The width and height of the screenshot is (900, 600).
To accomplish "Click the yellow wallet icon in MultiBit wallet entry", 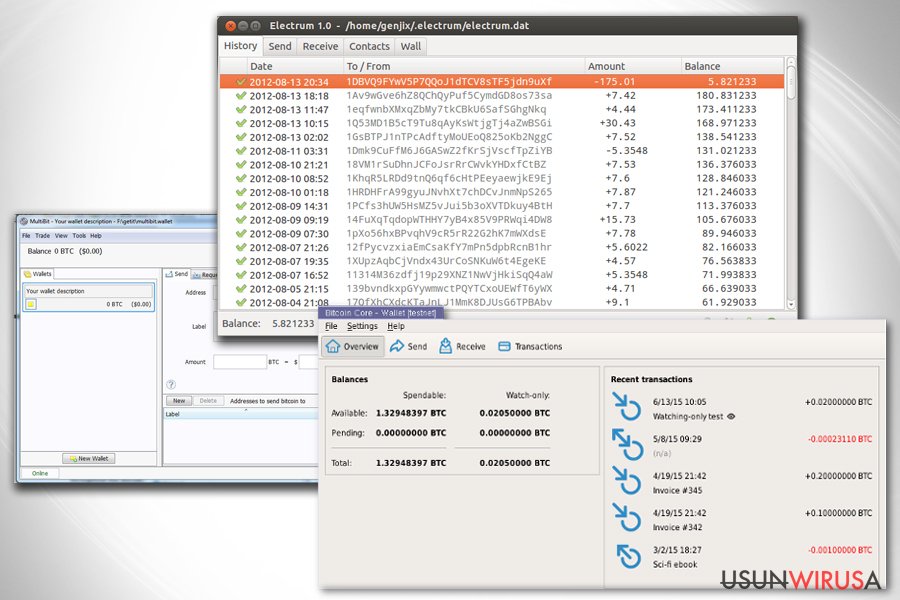I will (31, 304).
